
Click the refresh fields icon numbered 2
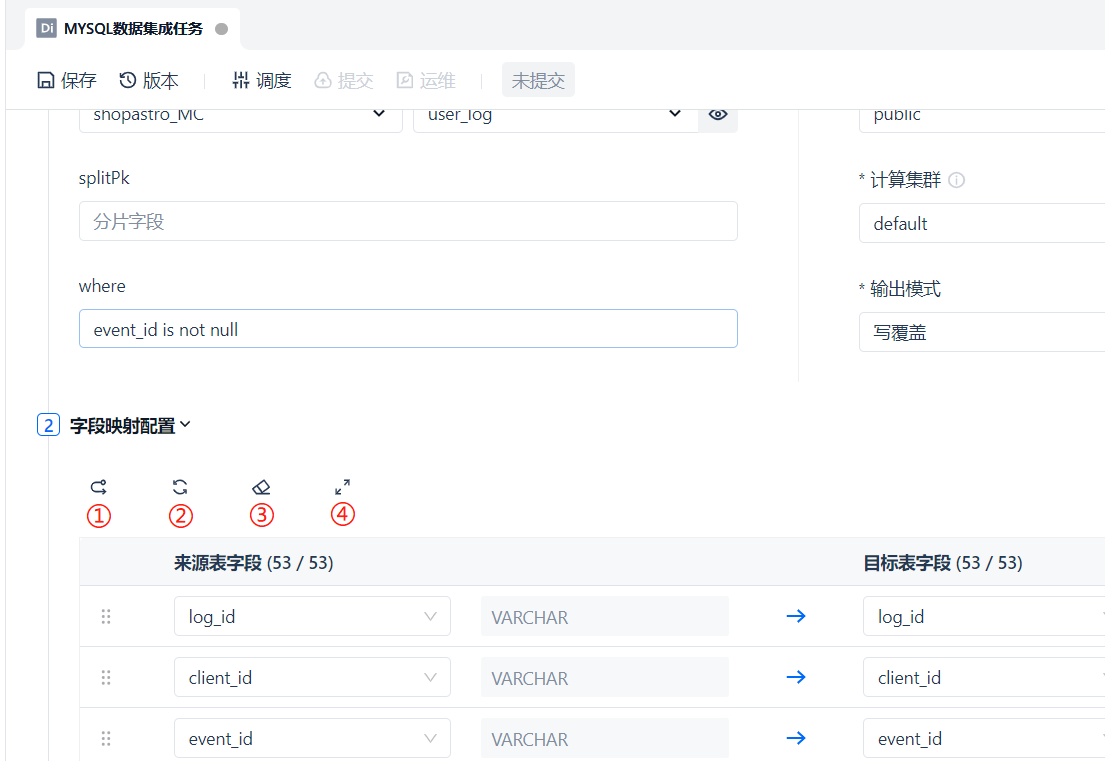coord(180,487)
